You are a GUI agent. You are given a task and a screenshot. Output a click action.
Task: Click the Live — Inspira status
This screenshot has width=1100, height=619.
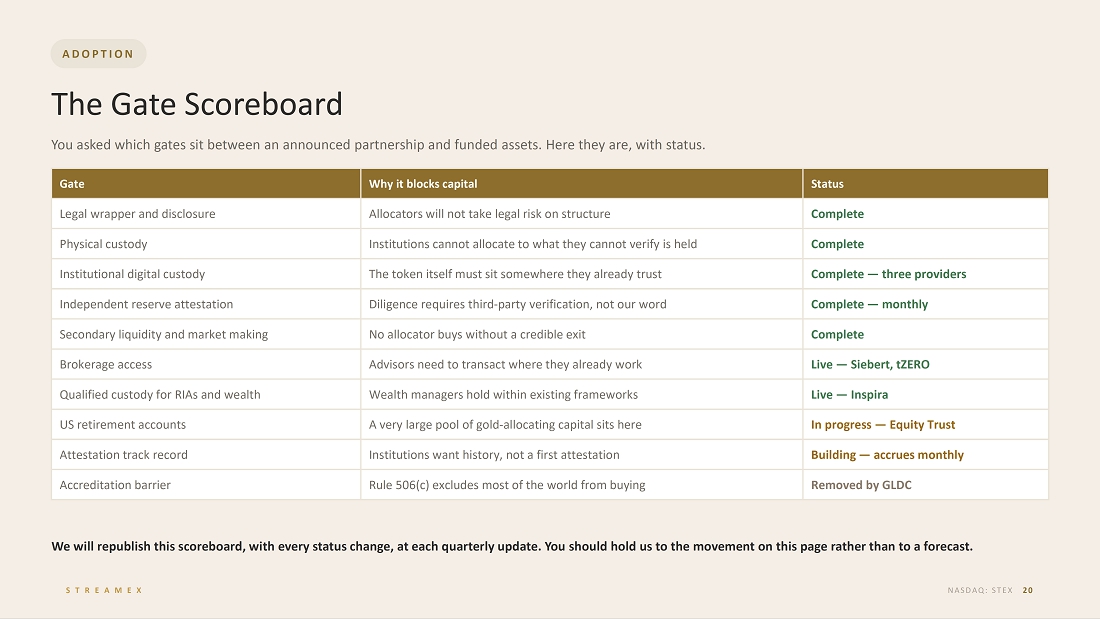coord(850,395)
